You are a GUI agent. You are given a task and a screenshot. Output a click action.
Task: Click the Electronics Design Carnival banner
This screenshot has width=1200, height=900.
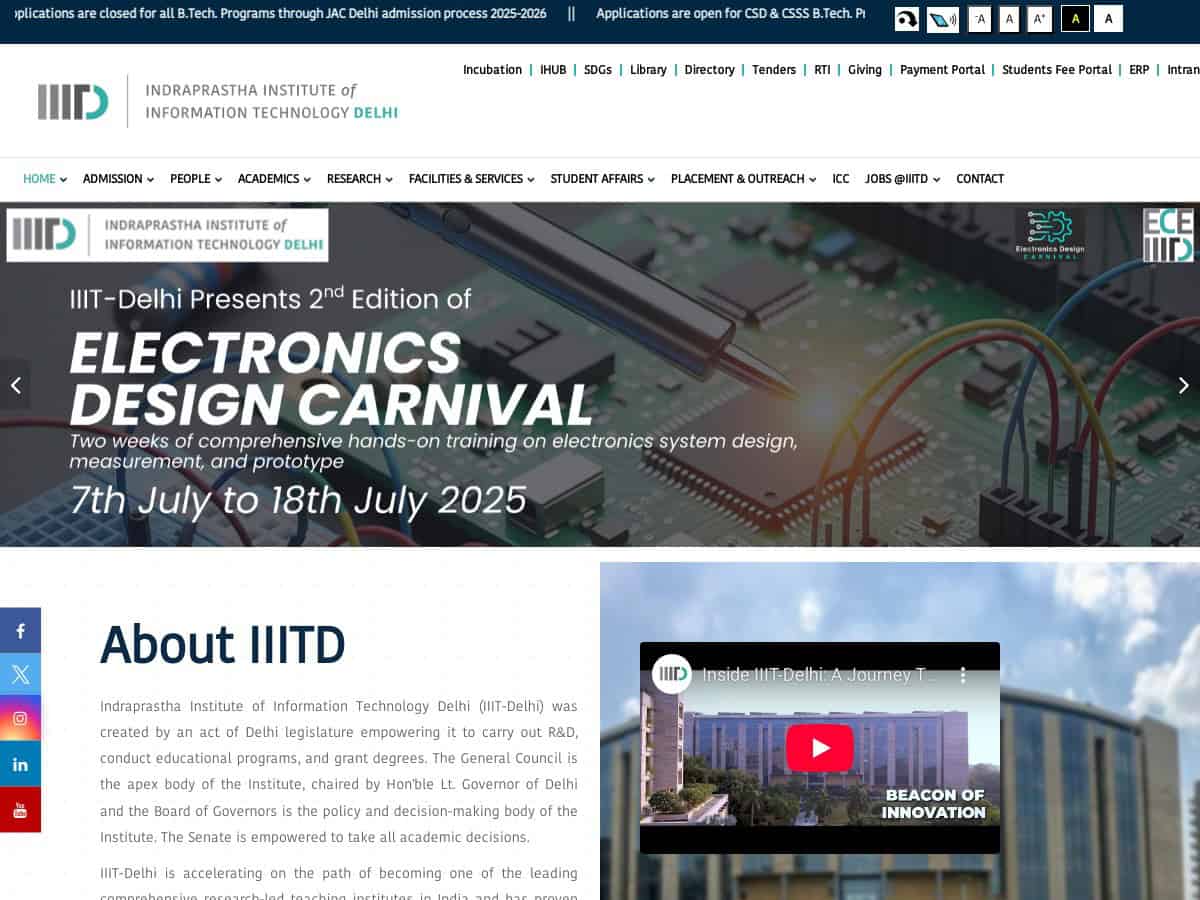click(x=600, y=374)
